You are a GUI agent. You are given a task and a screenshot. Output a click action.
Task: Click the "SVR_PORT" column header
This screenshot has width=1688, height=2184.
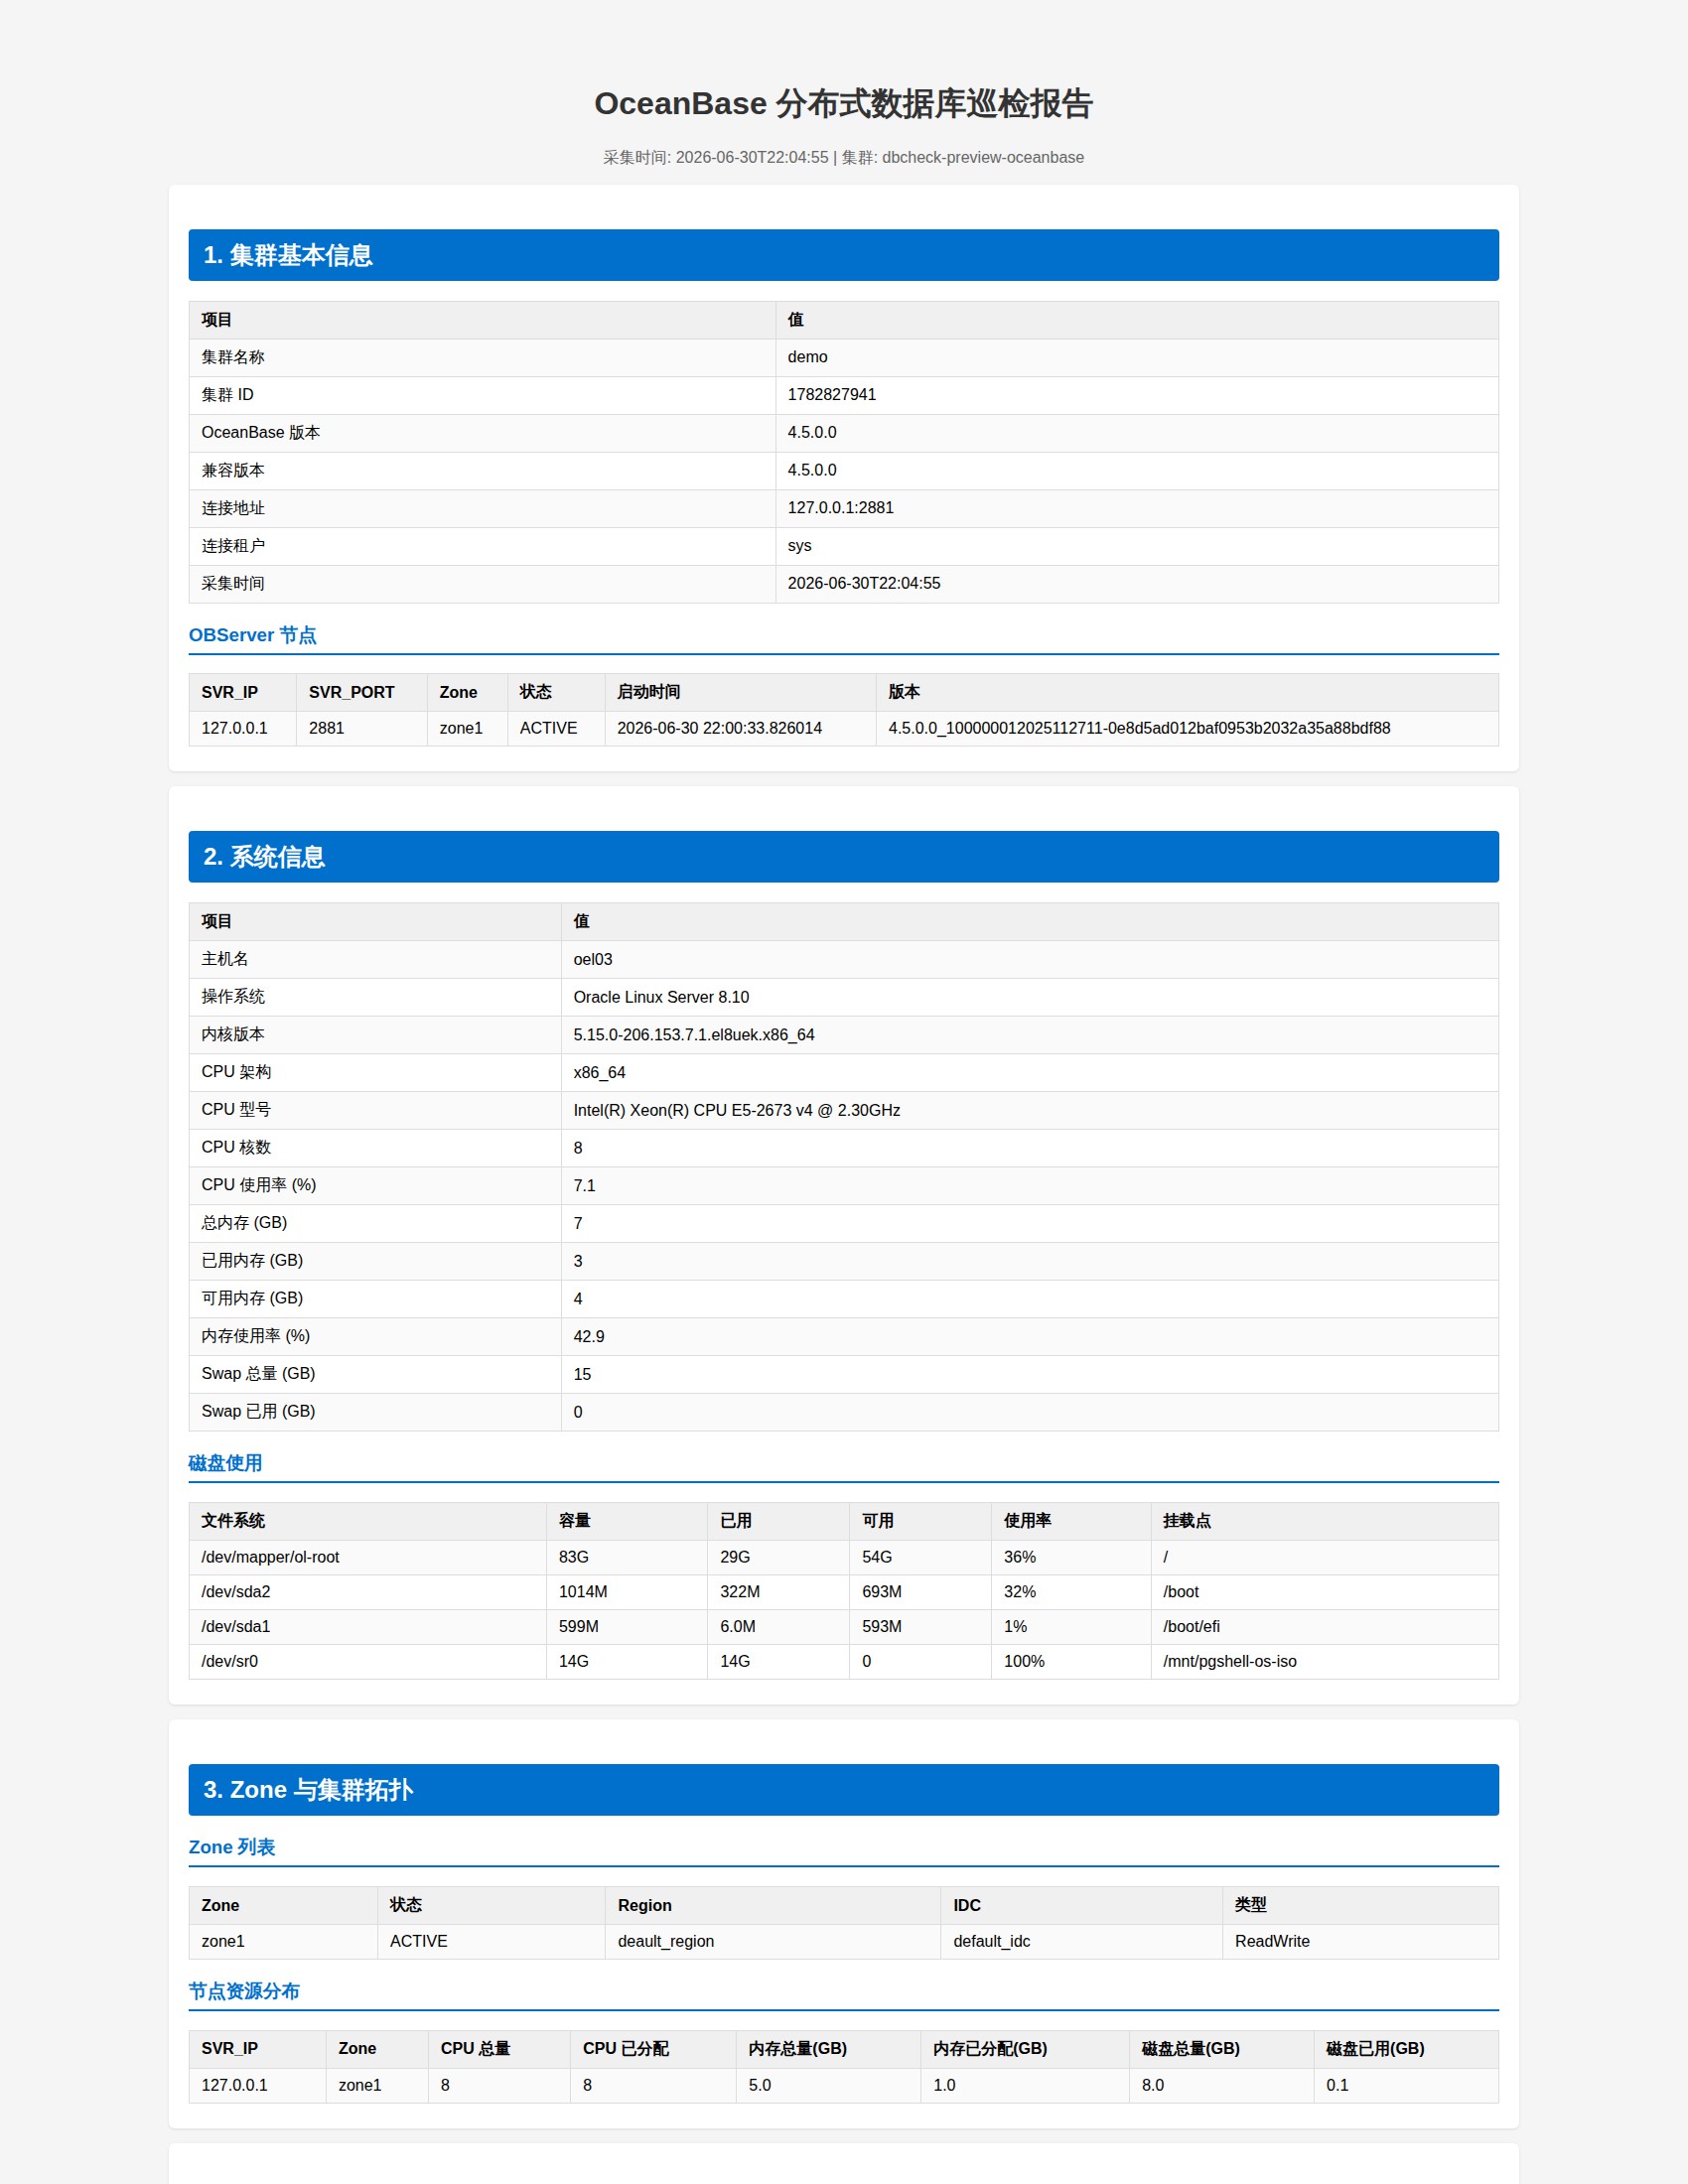click(351, 692)
